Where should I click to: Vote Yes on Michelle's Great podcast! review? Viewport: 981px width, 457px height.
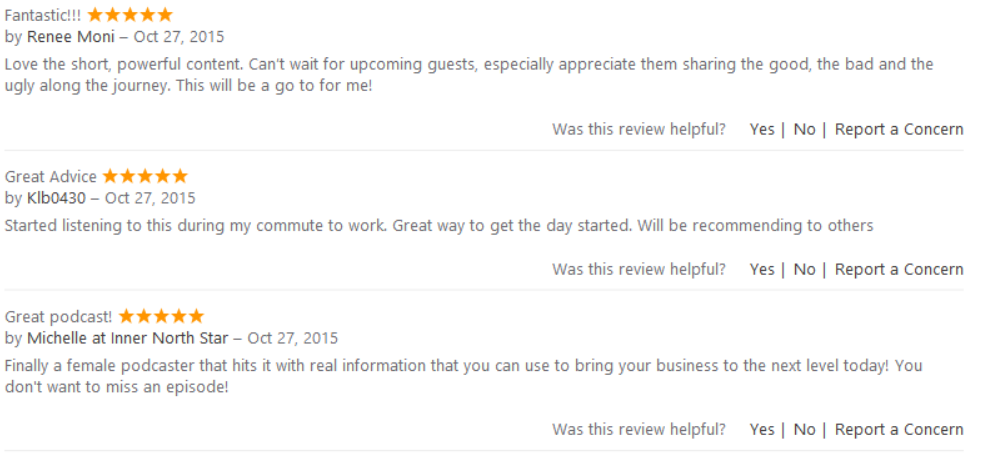[762, 429]
